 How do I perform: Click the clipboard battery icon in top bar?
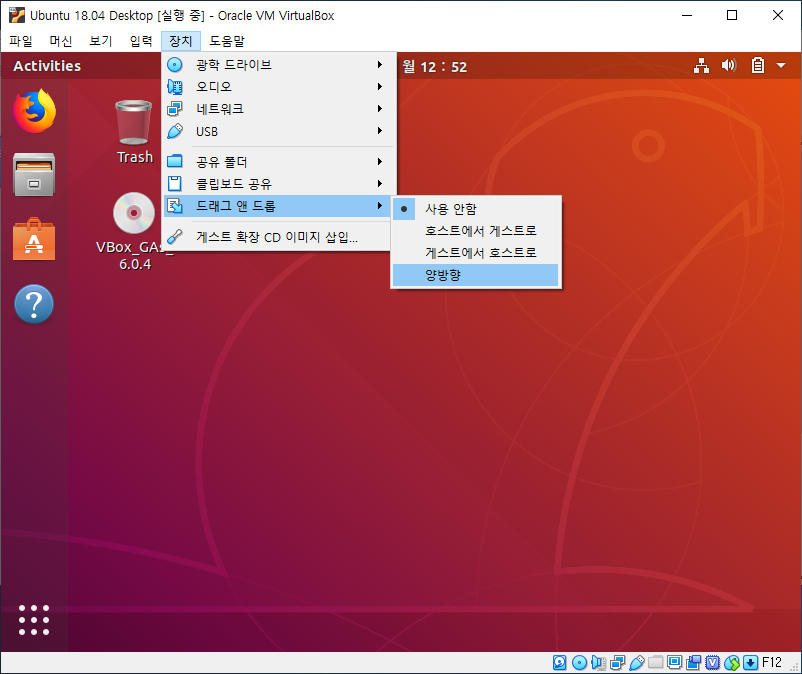[758, 65]
